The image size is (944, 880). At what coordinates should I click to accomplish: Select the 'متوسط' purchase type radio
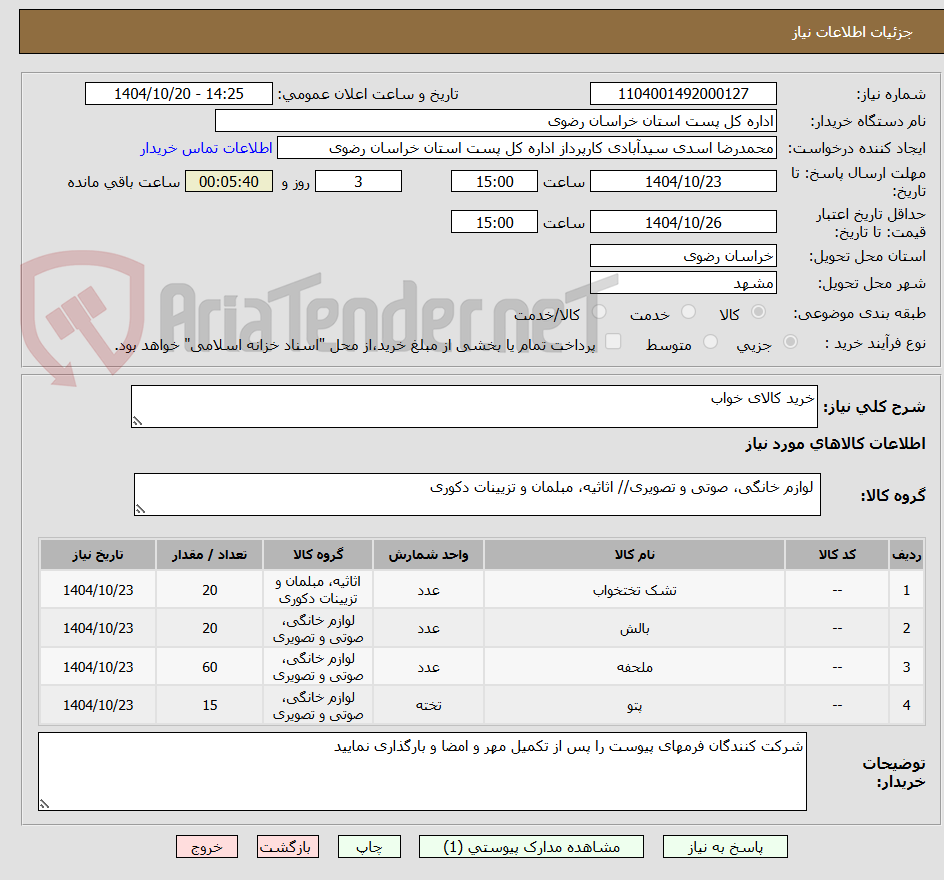(x=710, y=342)
